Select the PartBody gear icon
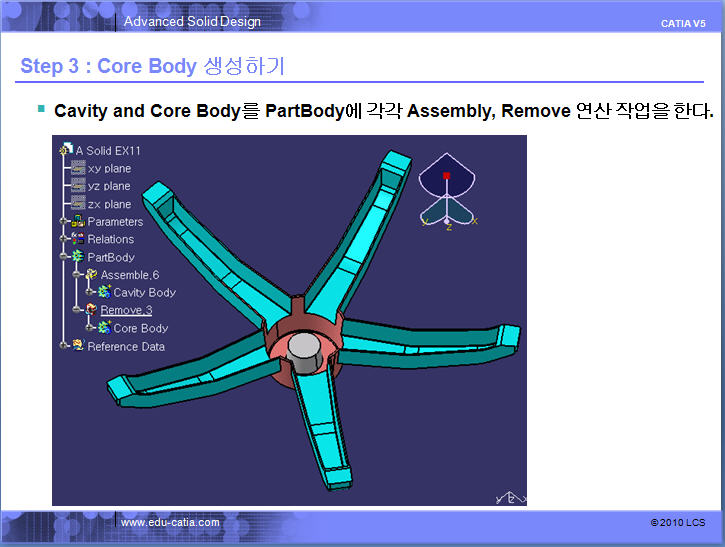This screenshot has height=547, width=725. (78, 258)
